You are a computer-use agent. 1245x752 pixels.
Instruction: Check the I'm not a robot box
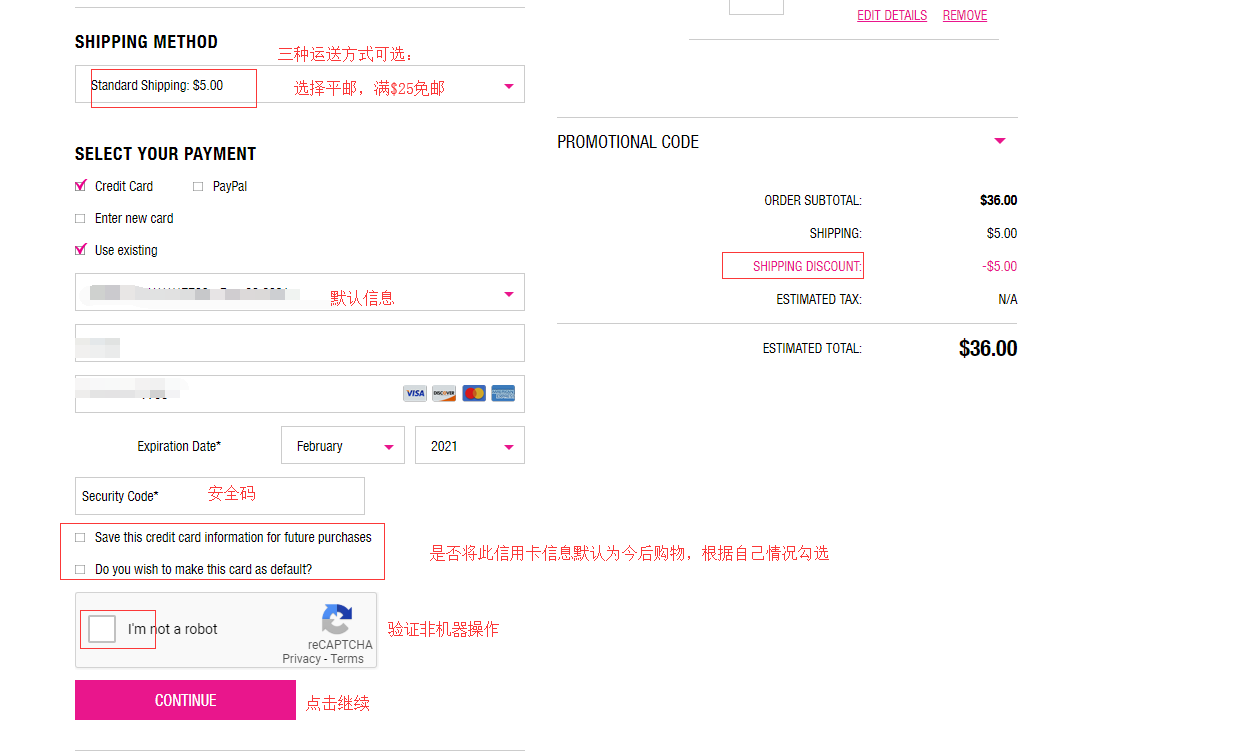102,629
